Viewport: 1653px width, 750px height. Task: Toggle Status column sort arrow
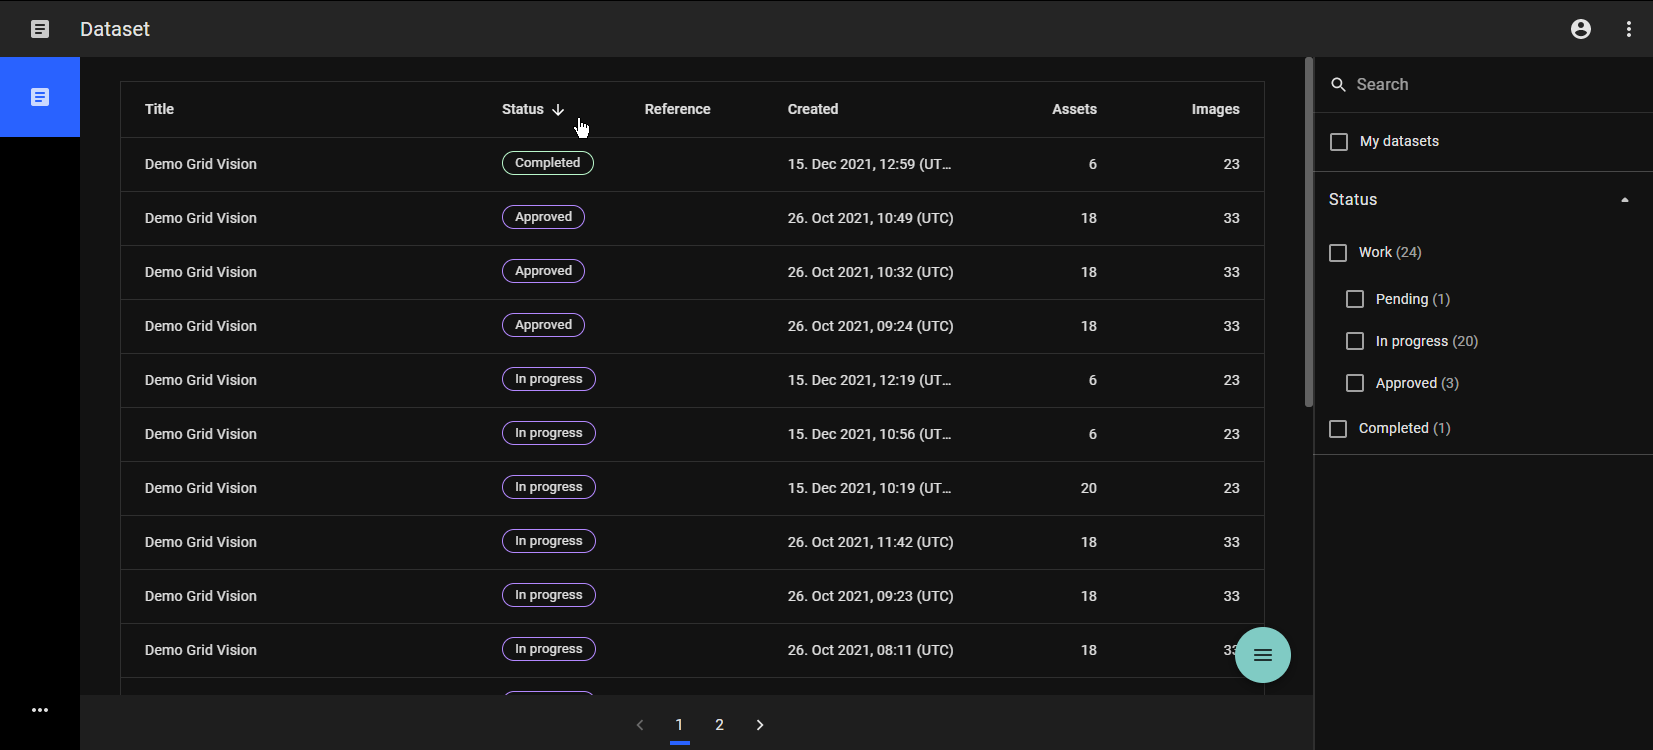pyautogui.click(x=558, y=110)
